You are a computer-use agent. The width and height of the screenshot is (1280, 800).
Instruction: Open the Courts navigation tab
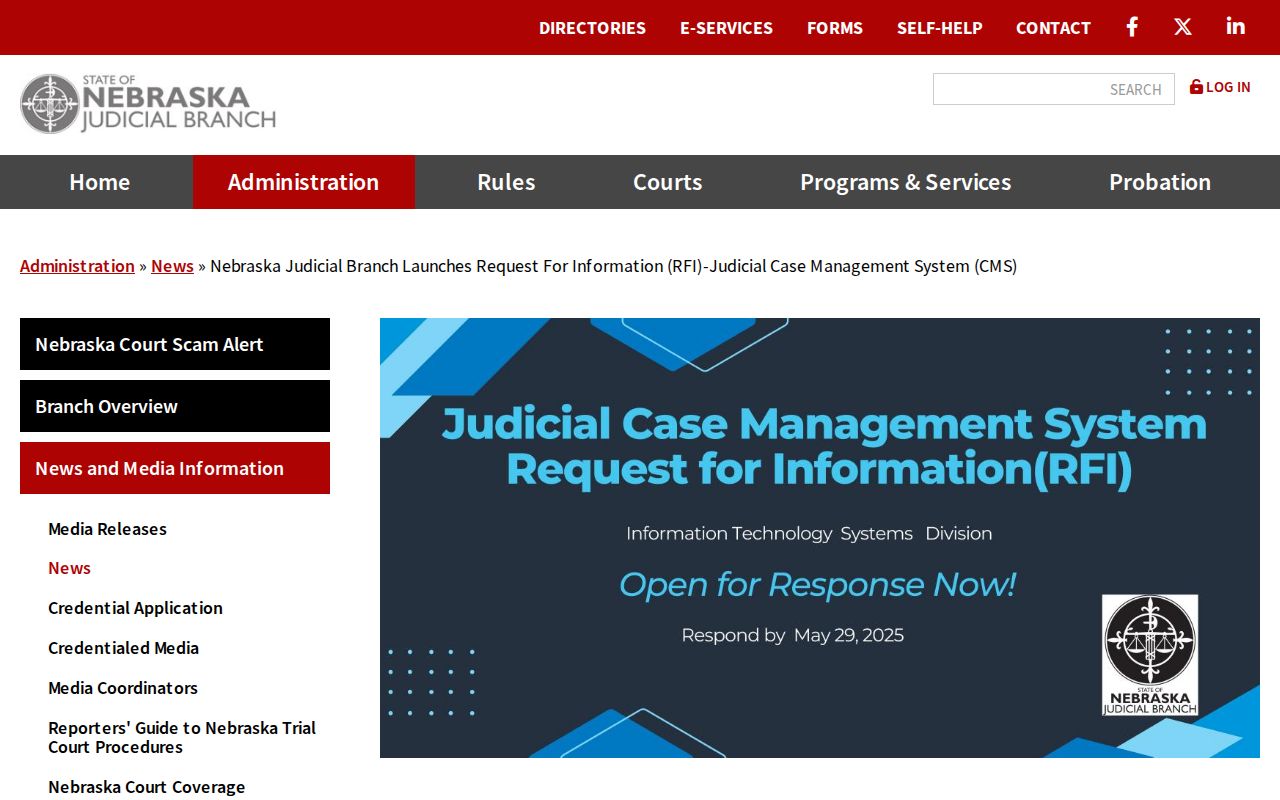[668, 182]
